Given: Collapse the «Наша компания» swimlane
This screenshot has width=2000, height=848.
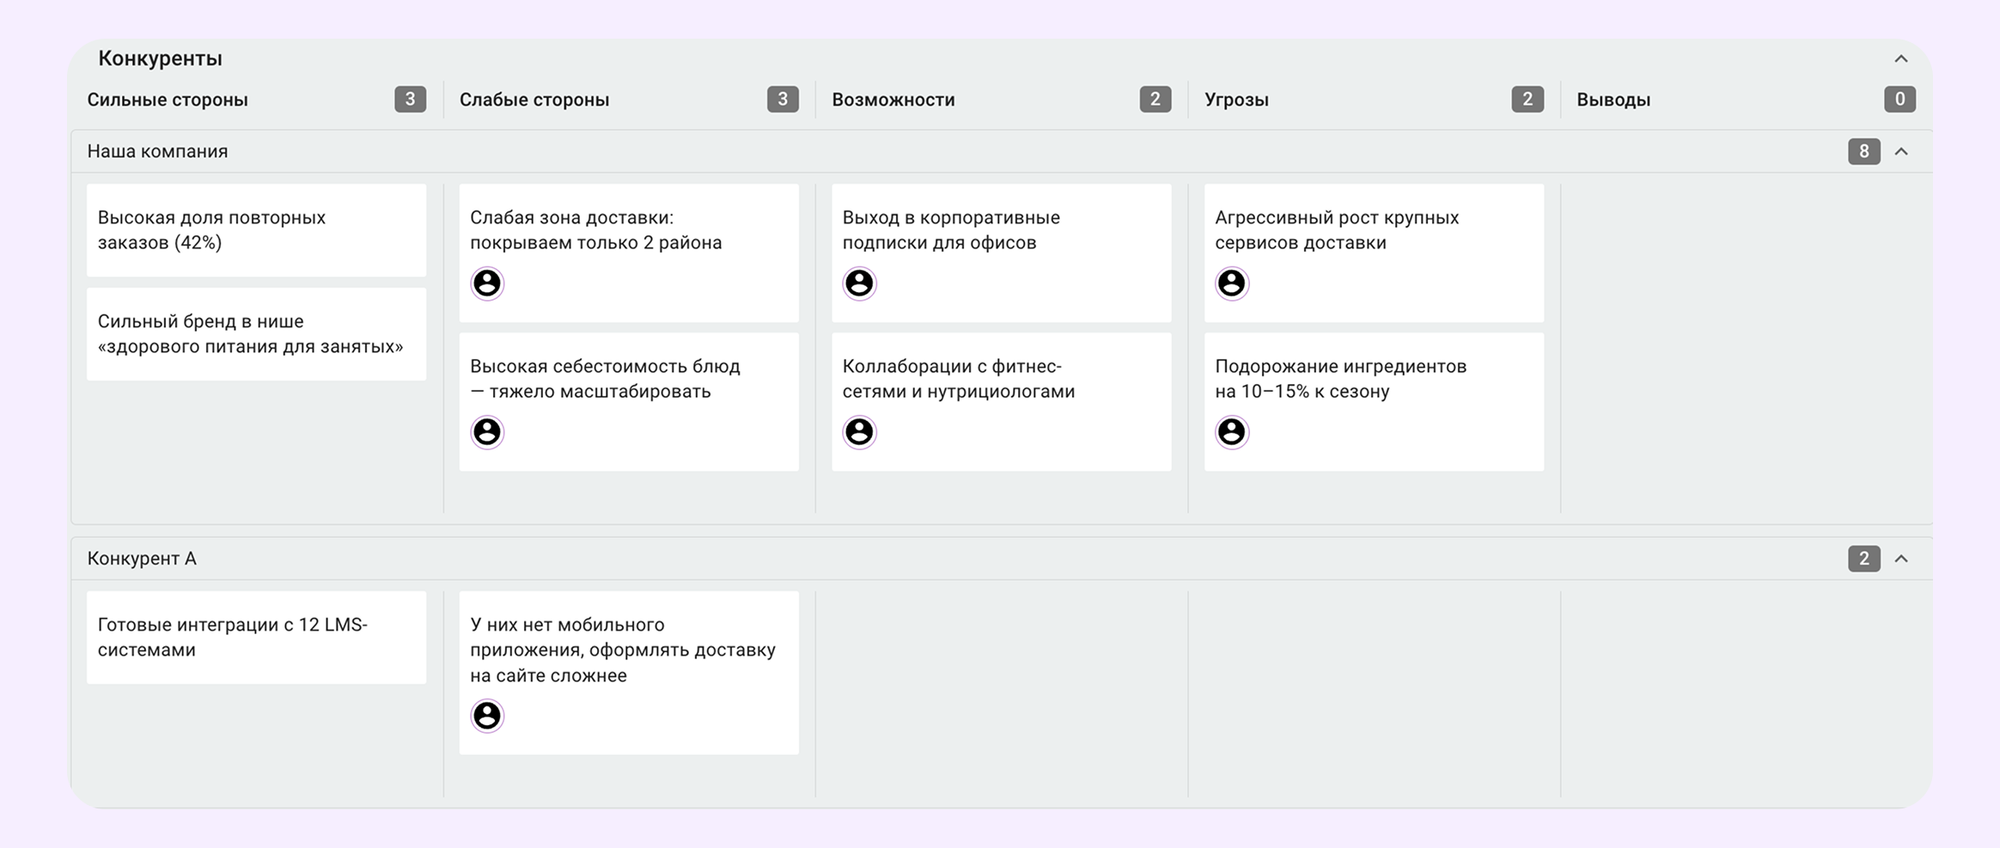Looking at the screenshot, I should coord(1901,152).
